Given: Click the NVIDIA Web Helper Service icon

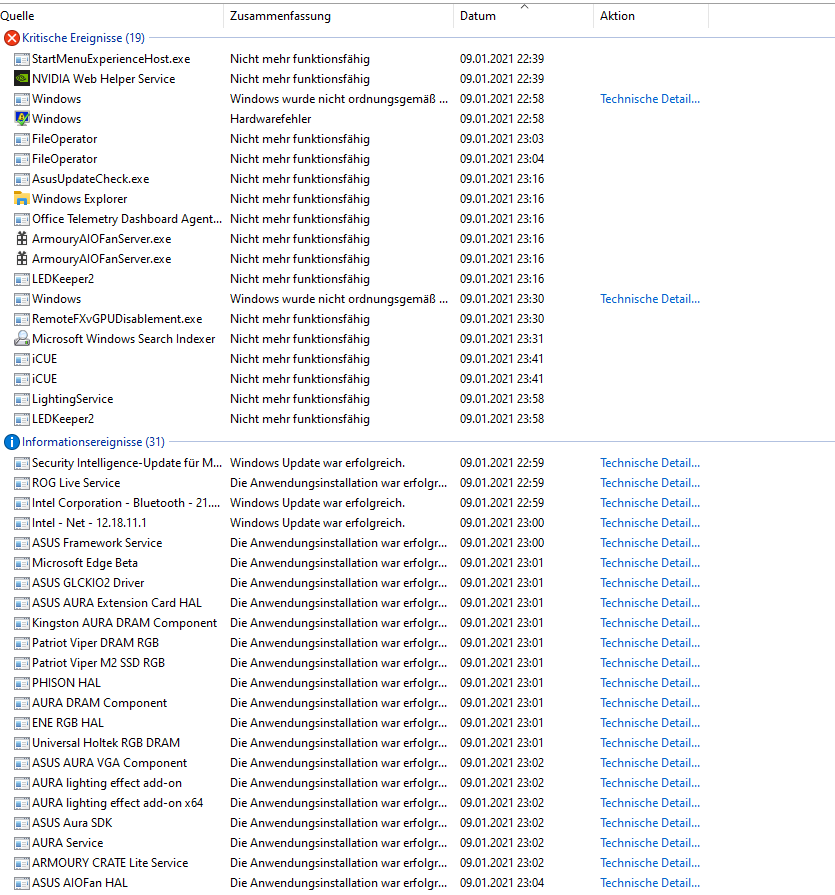Looking at the screenshot, I should tap(22, 79).
